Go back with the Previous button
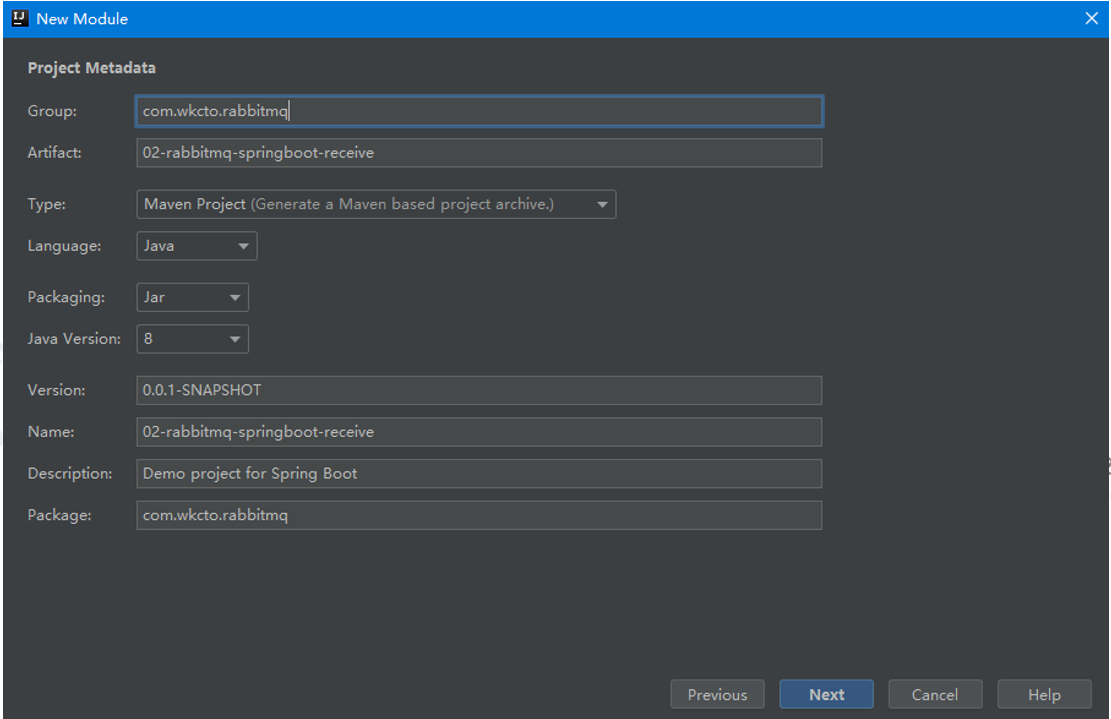This screenshot has width=1111, height=719. [718, 695]
